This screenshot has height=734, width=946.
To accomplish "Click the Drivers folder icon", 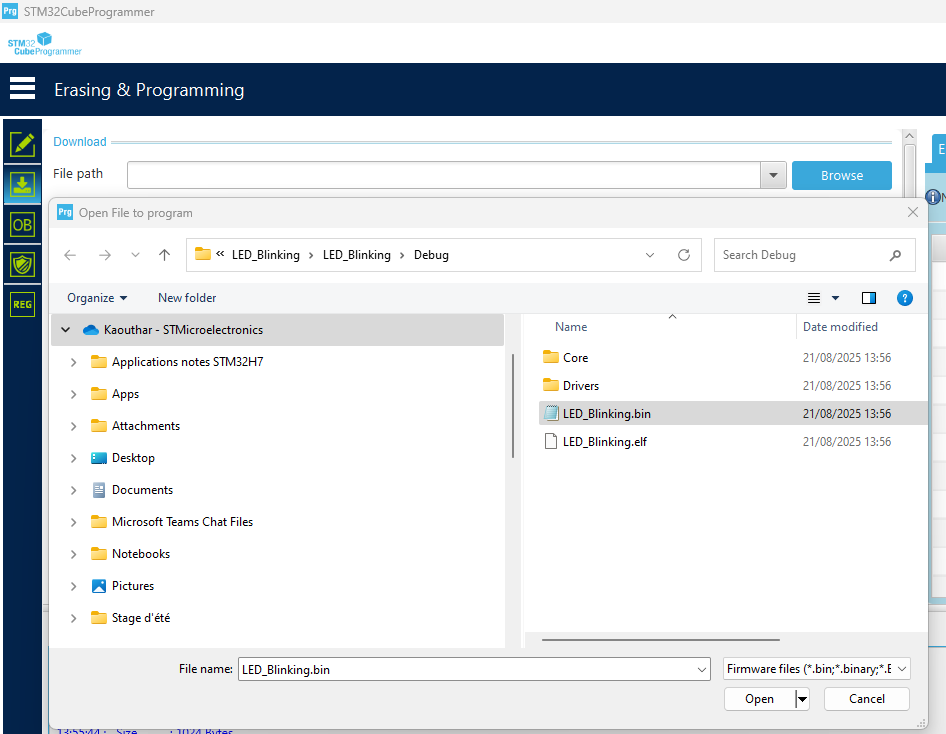I will point(550,385).
